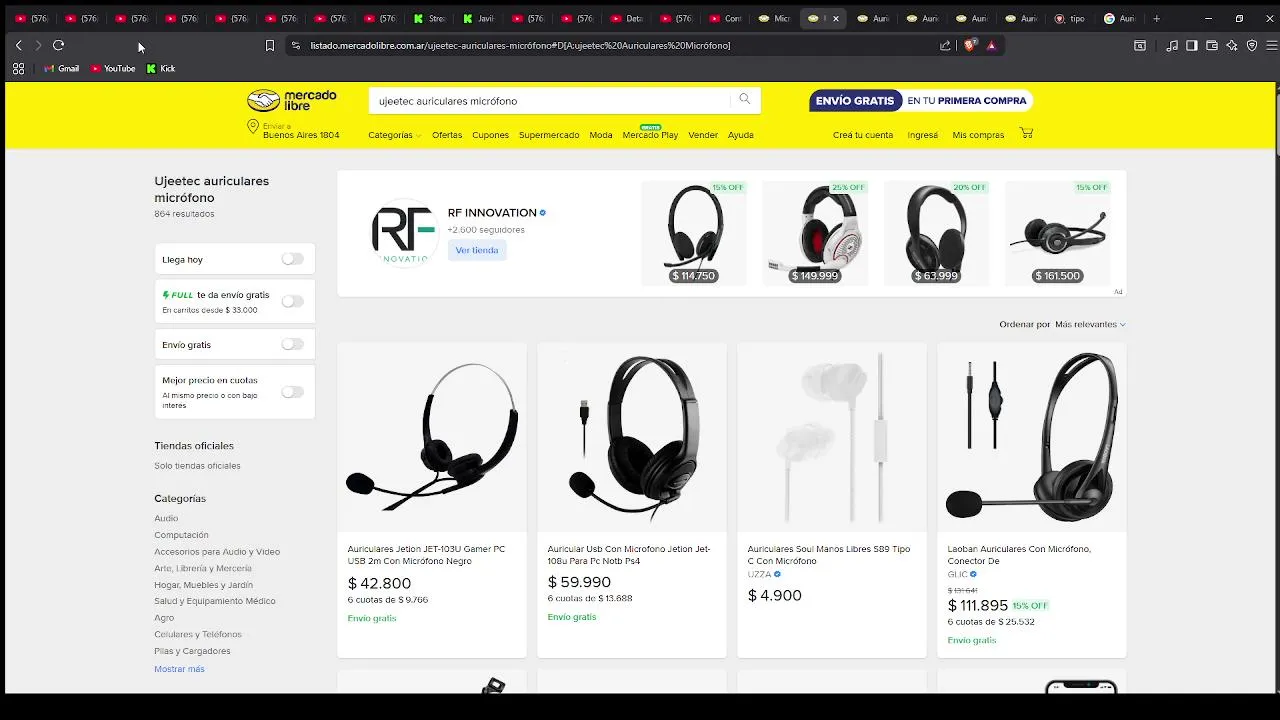
Task: Open the YouTube bookmark
Action: [x=113, y=68]
